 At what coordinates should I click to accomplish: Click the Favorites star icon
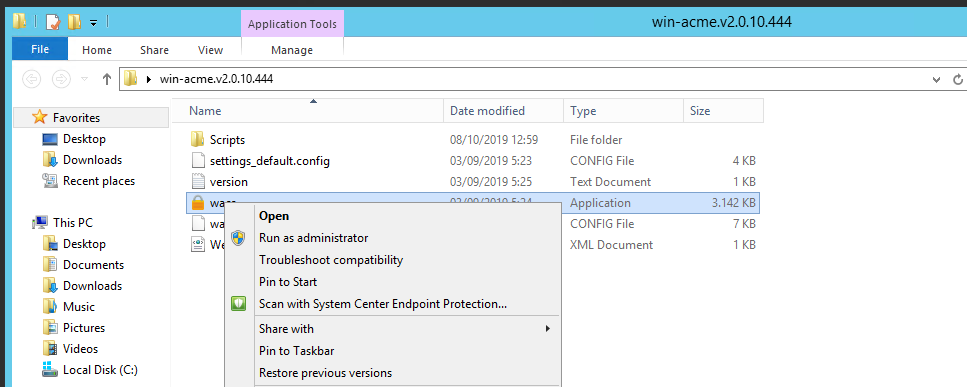point(39,116)
